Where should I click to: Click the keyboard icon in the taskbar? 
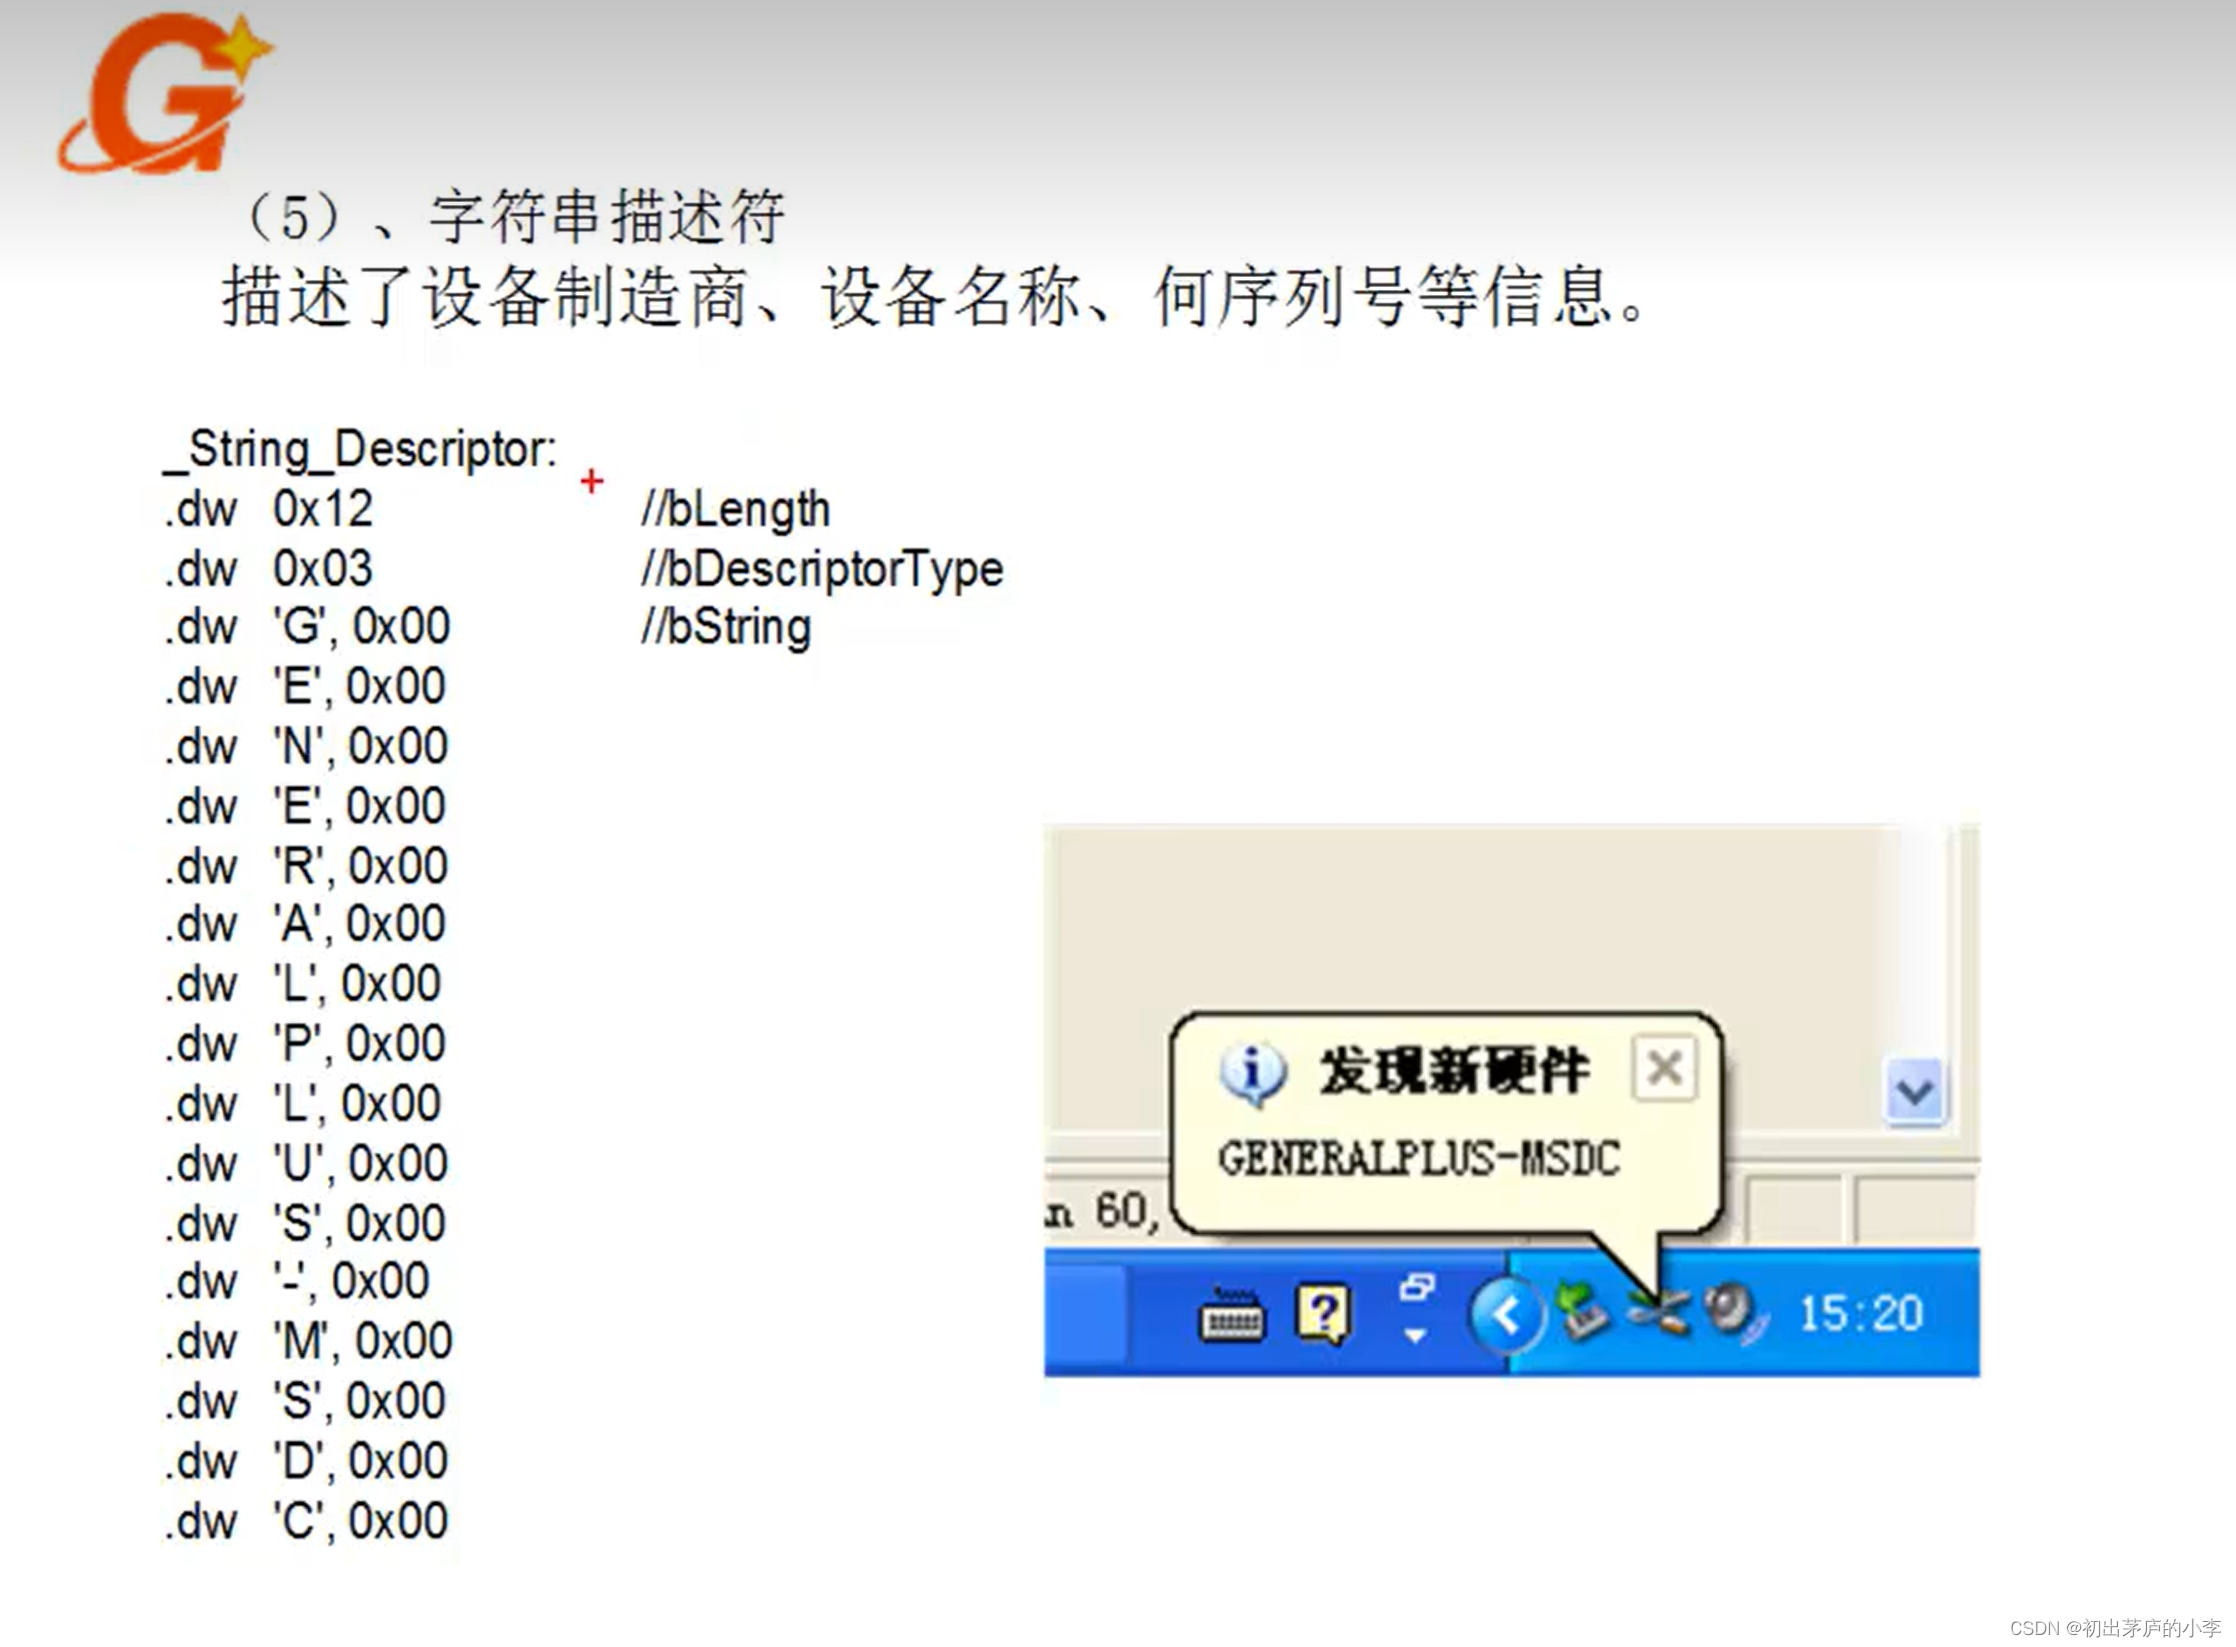tap(1232, 1315)
